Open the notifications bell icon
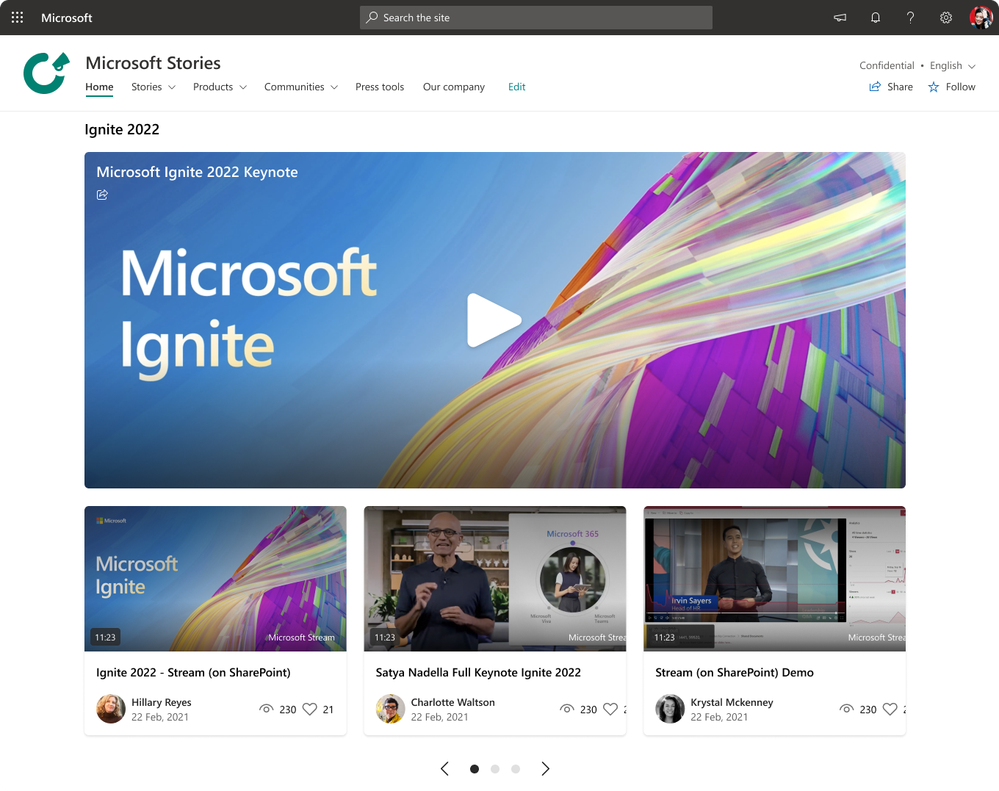This screenshot has height=791, width=999. pyautogui.click(x=875, y=18)
